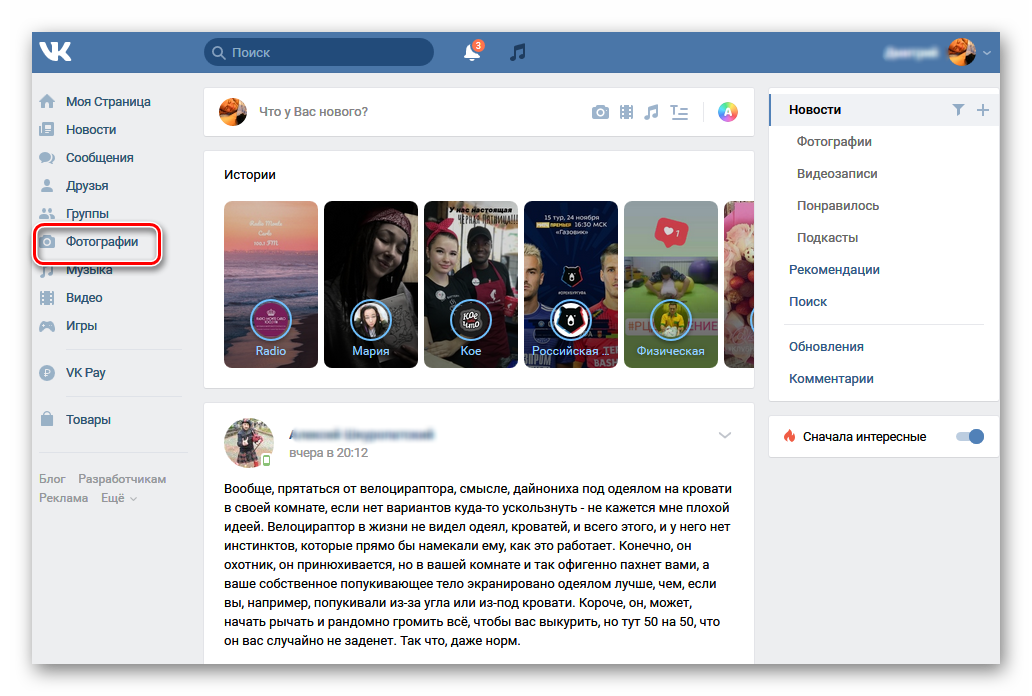Click the 'Блог' footer link
This screenshot has width=1032, height=696.
click(x=52, y=479)
